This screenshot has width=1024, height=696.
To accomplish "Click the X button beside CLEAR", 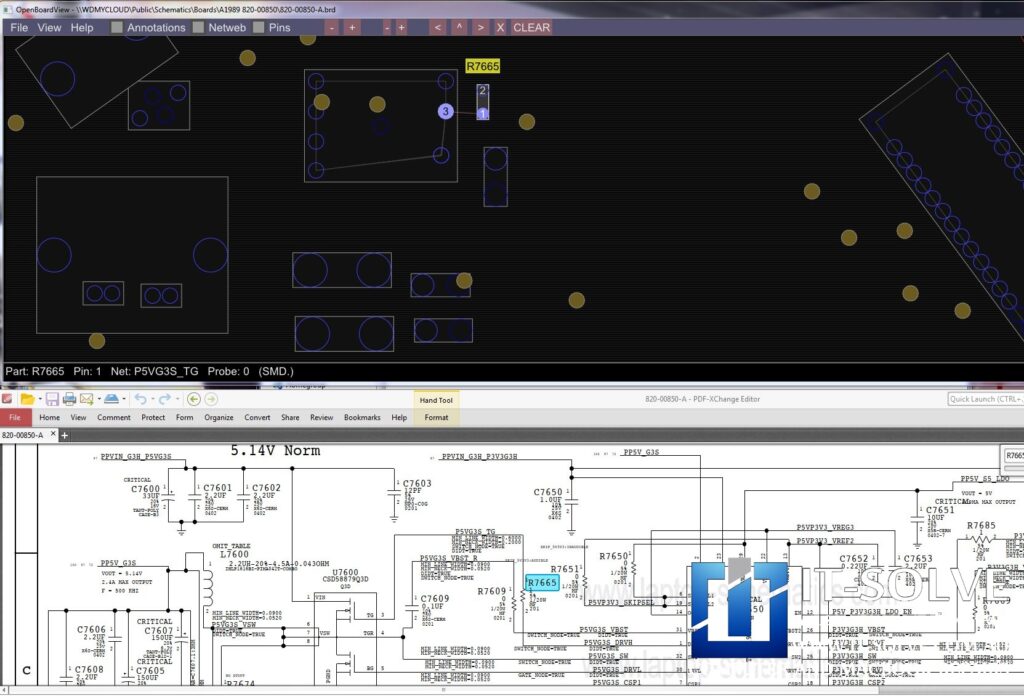I will pos(500,27).
